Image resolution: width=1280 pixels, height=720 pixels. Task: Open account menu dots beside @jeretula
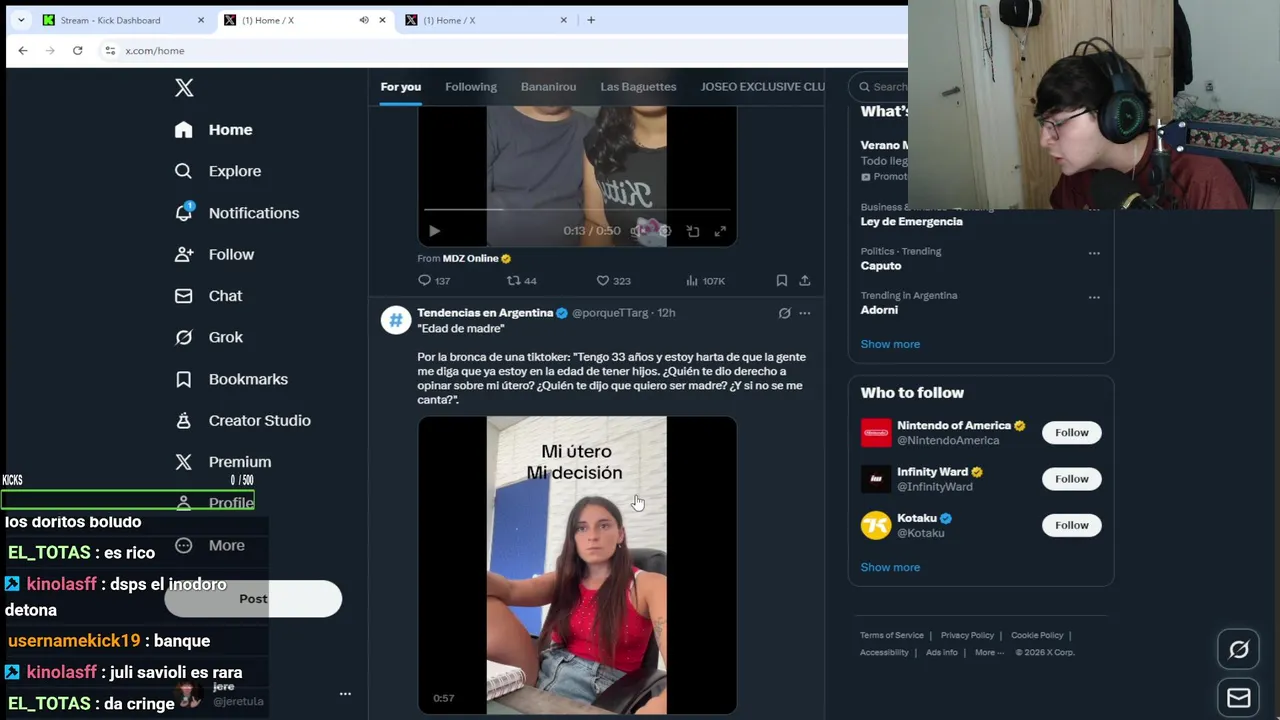(x=345, y=694)
